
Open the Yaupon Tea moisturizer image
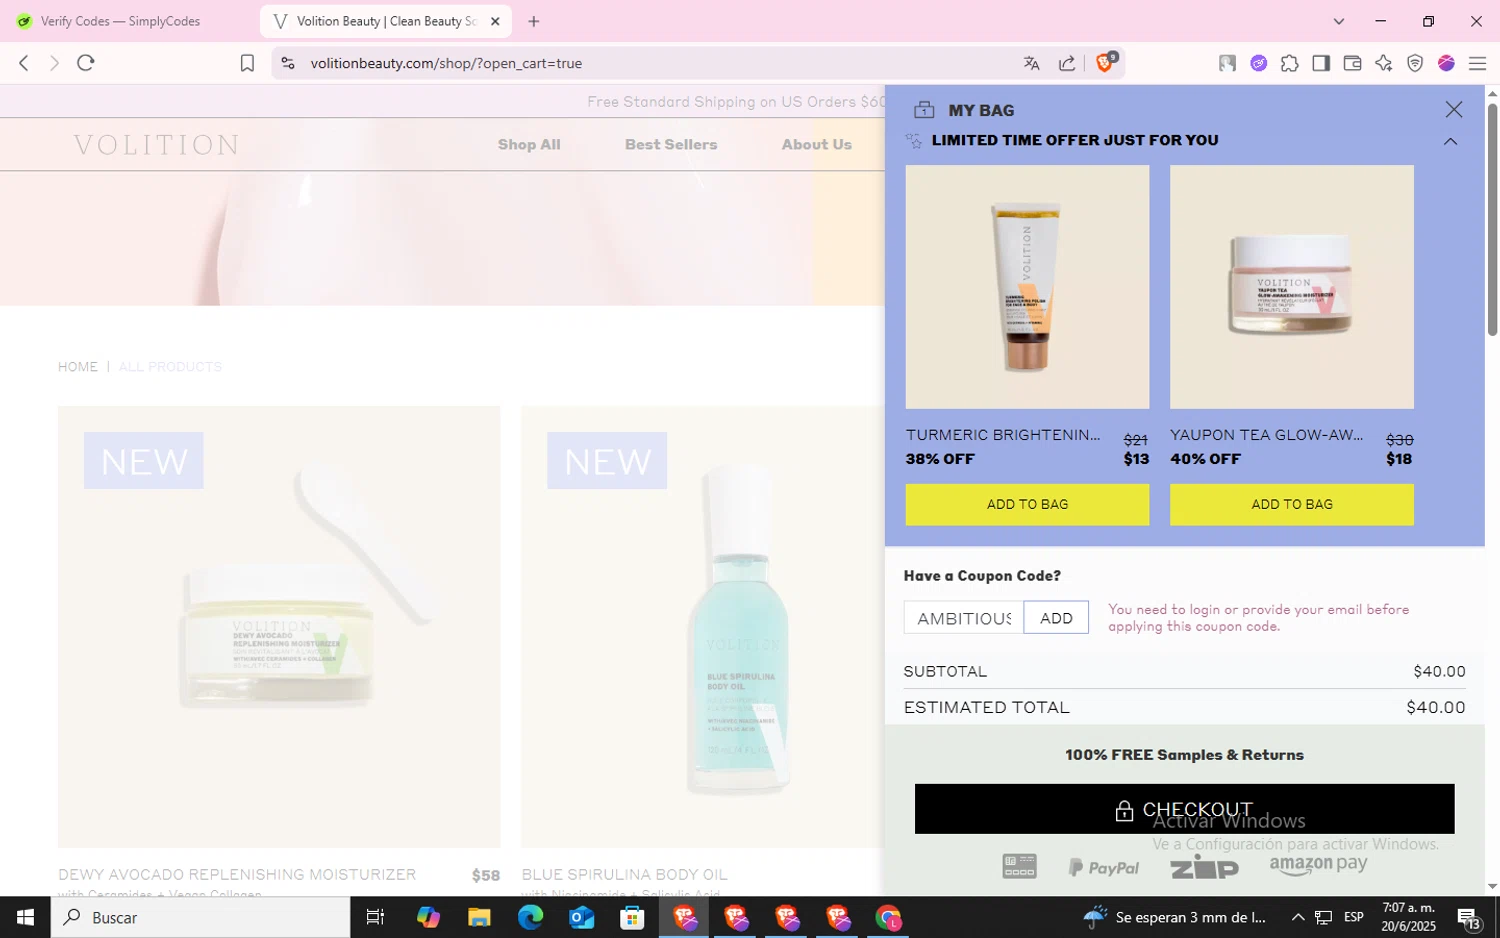[1292, 287]
